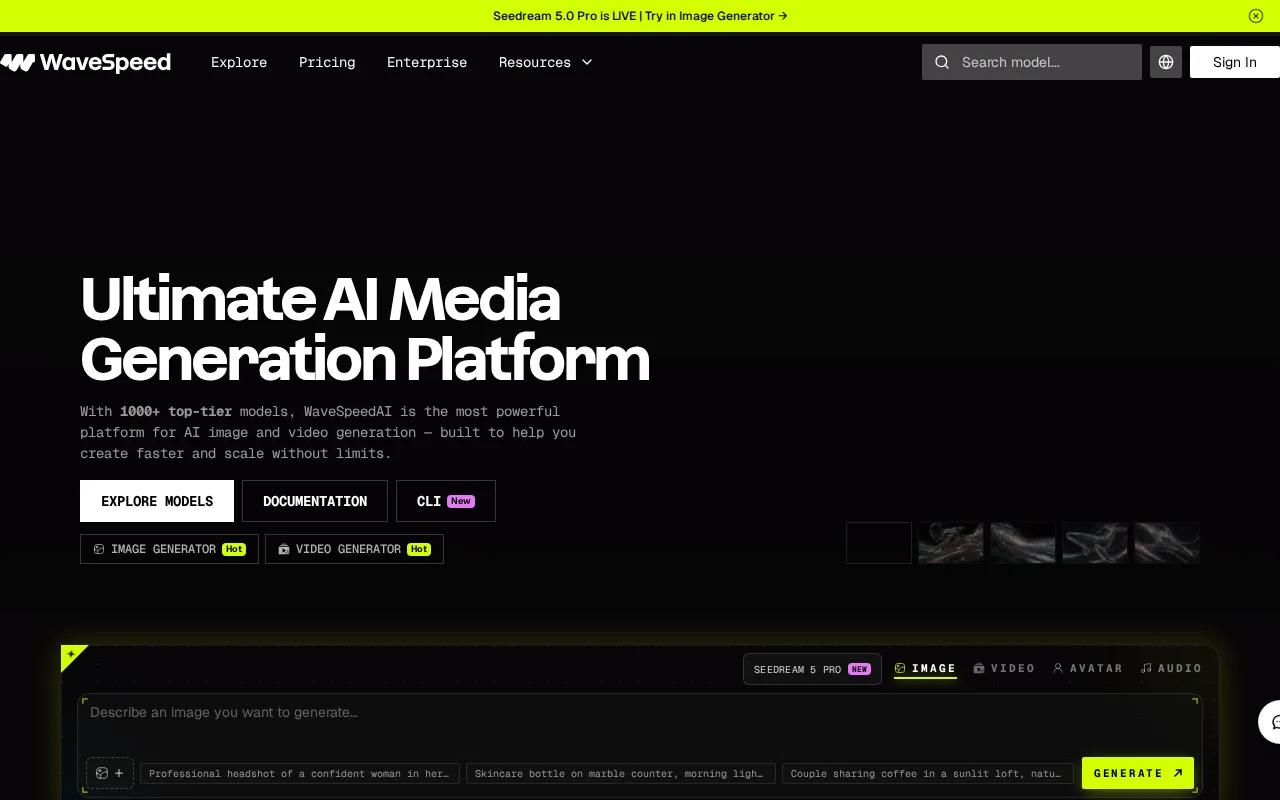Select the Audio tab

(x=1171, y=668)
